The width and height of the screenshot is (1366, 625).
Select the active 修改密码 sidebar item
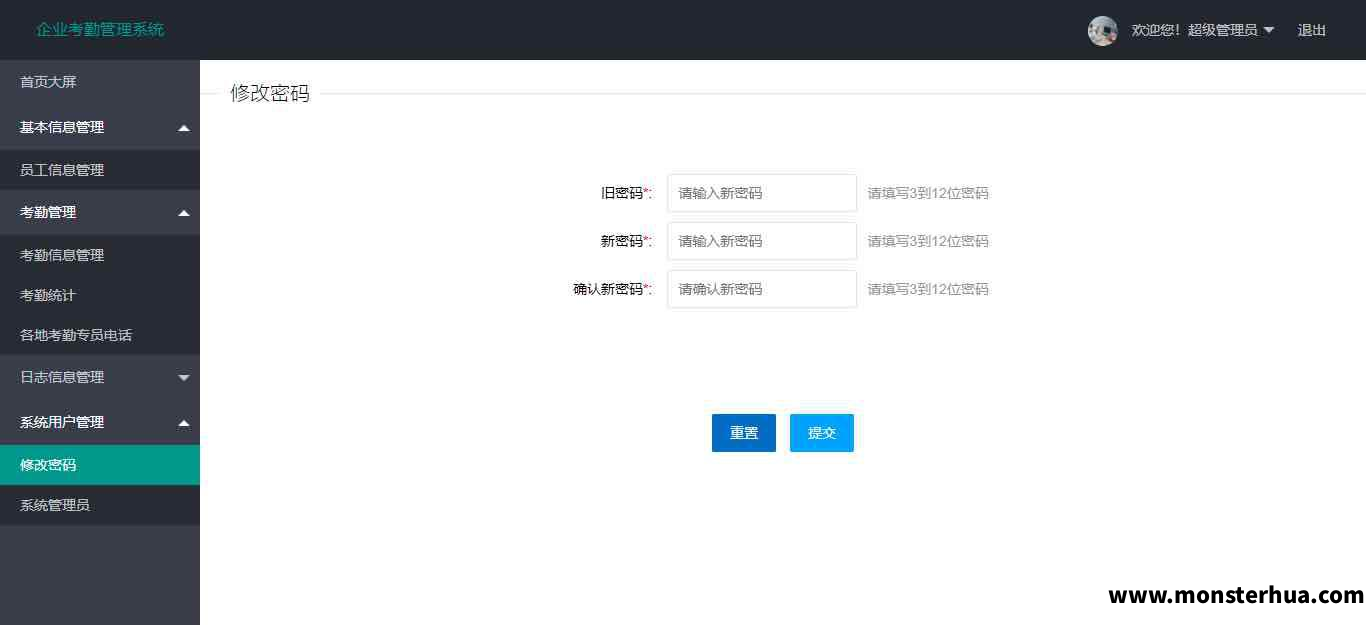100,465
